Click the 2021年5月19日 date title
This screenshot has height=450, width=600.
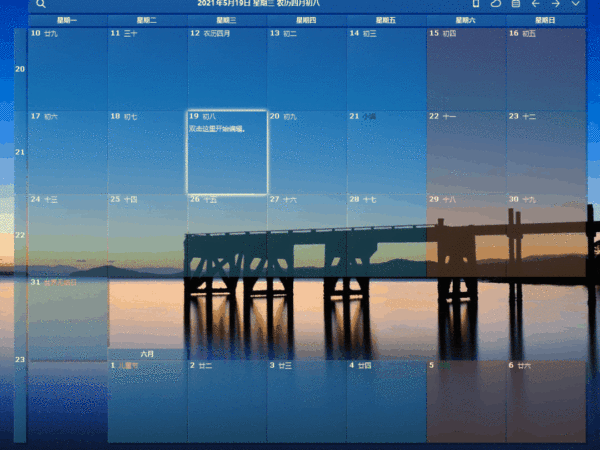coord(259,4)
